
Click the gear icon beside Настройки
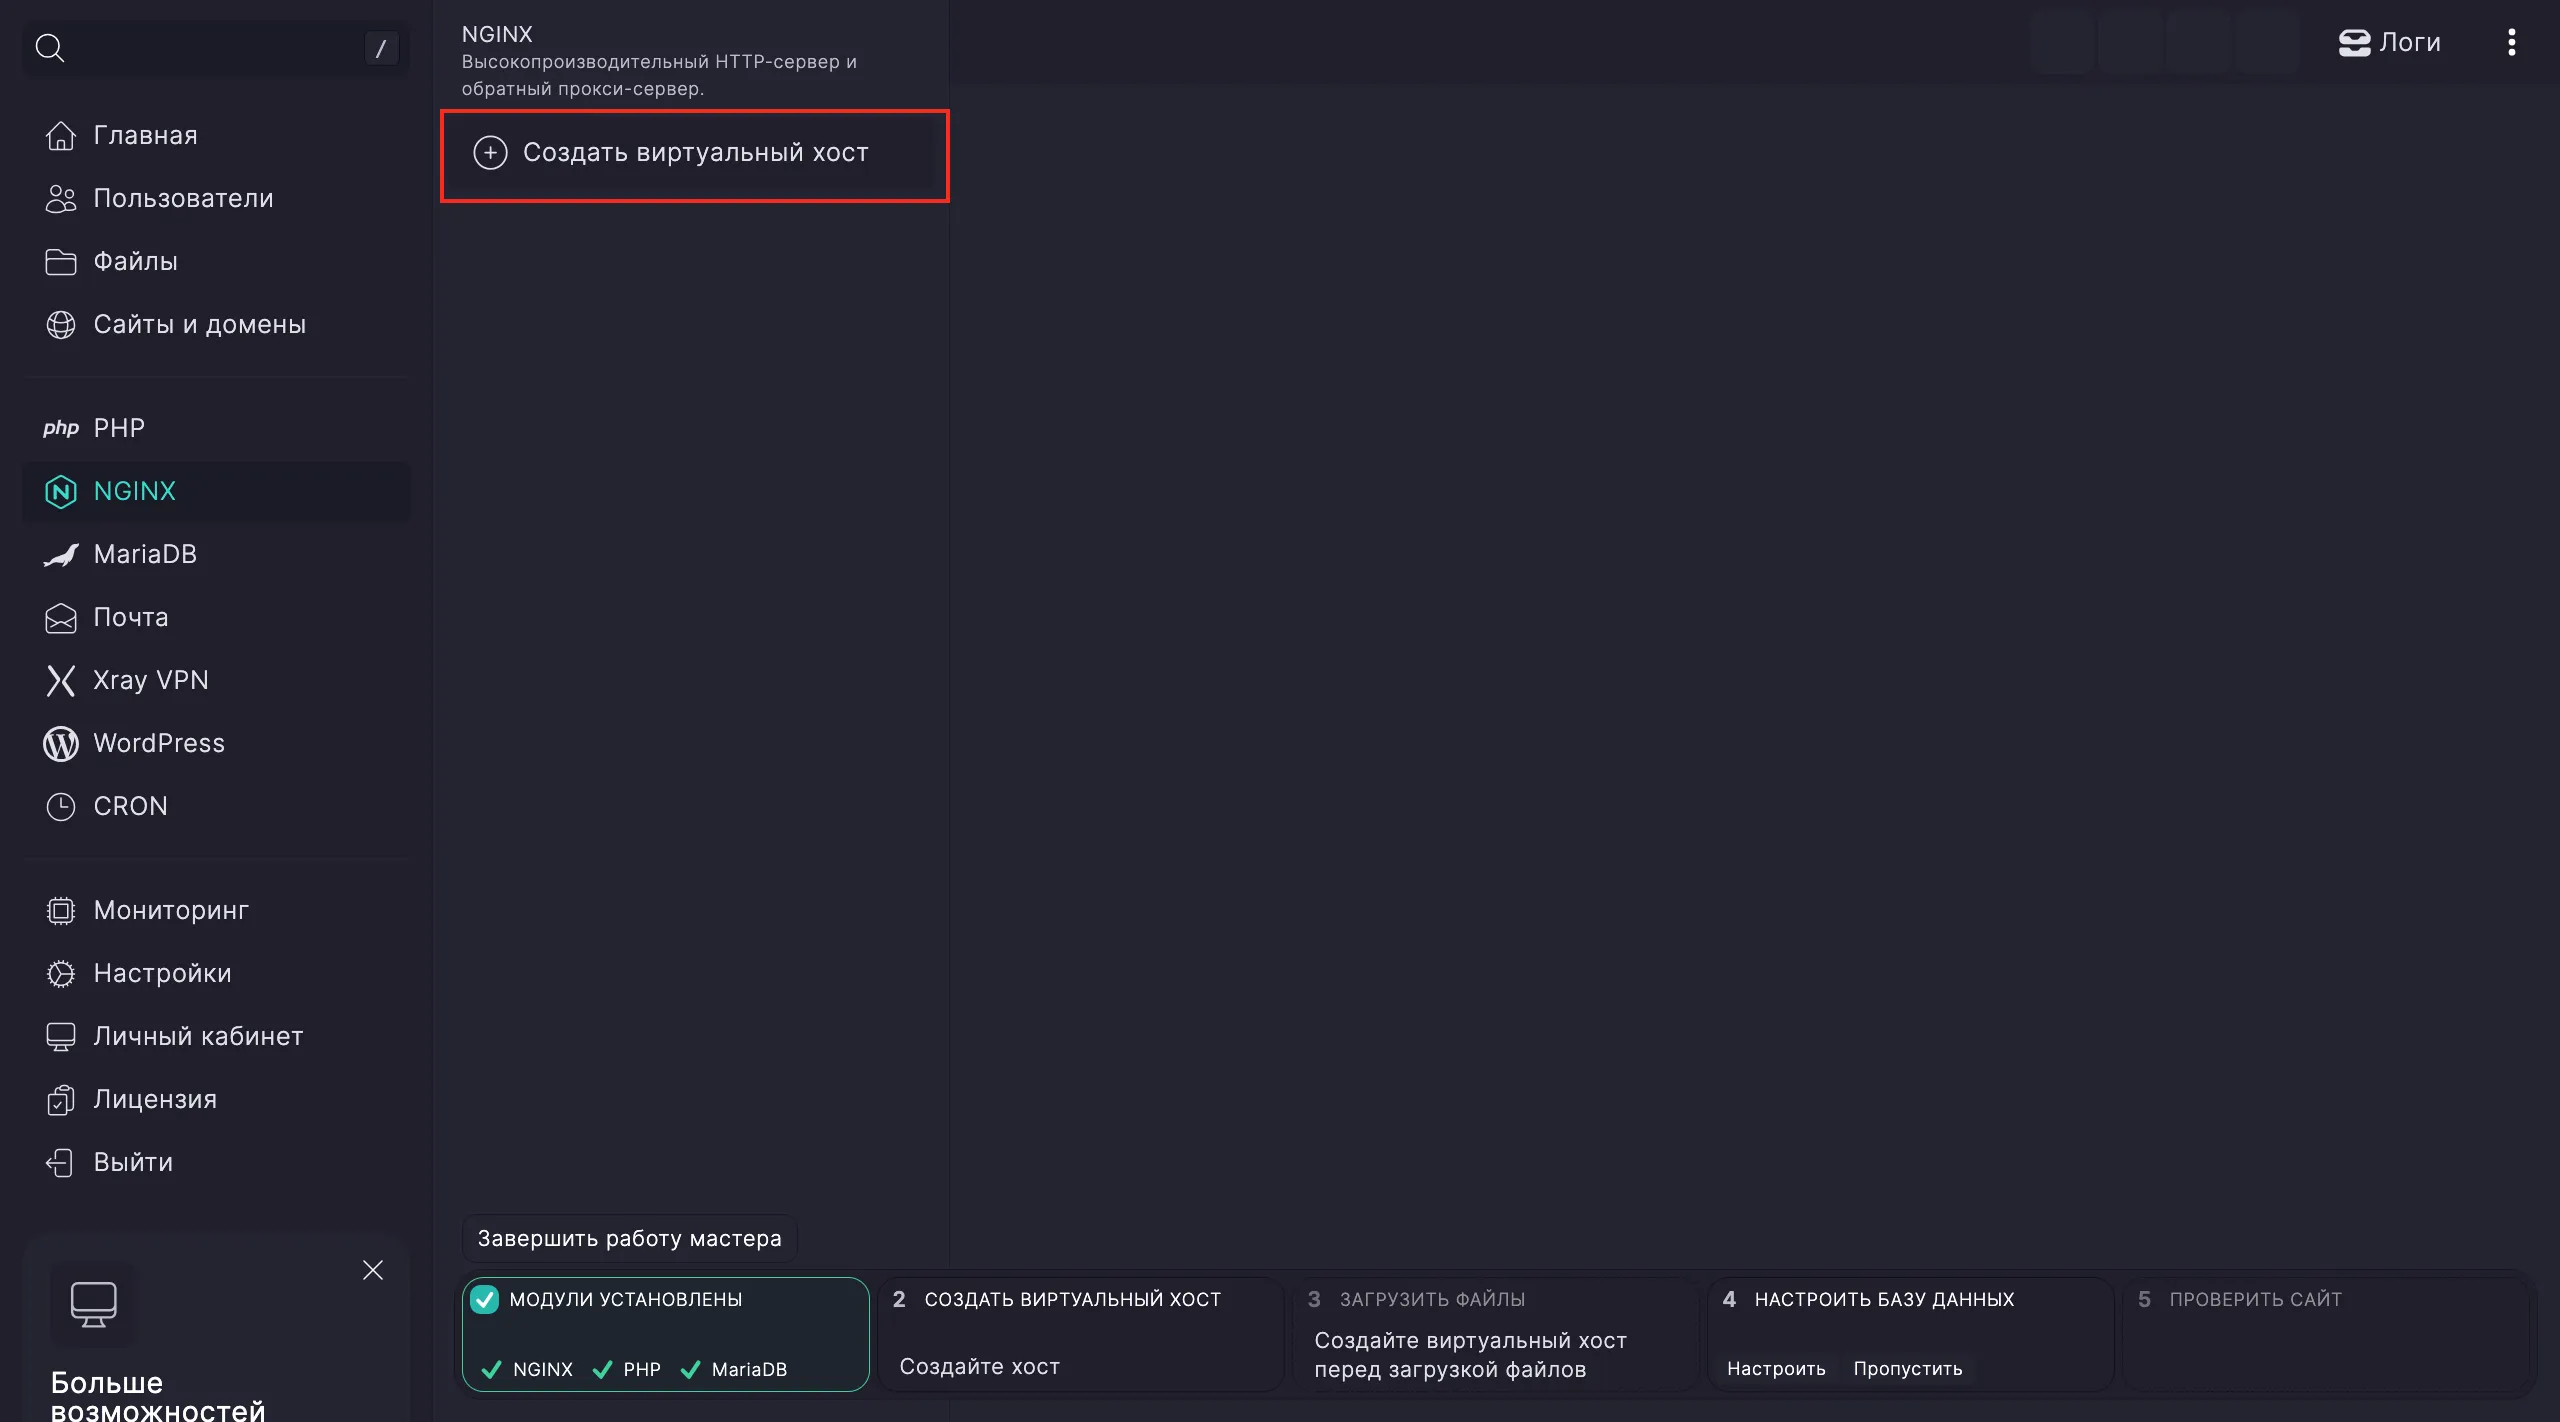click(x=60, y=973)
